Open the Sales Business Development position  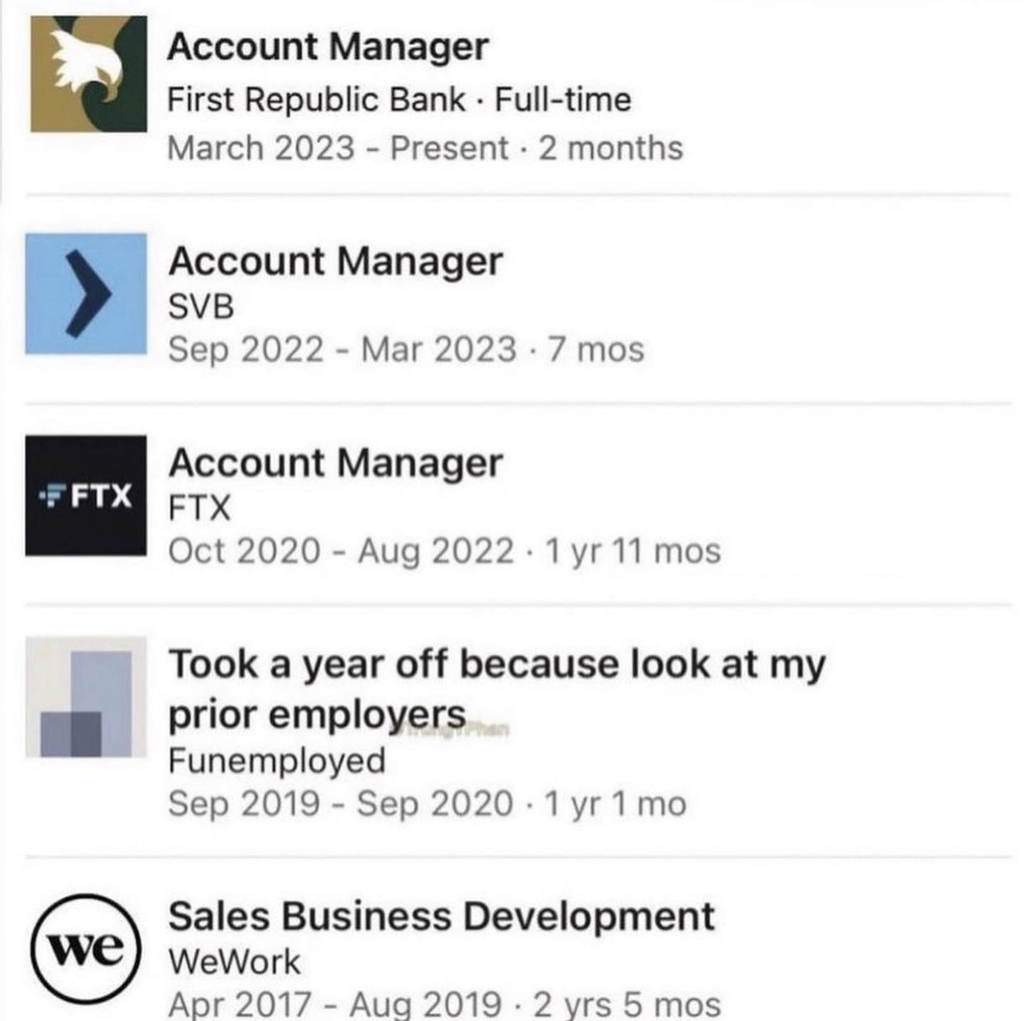[441, 916]
